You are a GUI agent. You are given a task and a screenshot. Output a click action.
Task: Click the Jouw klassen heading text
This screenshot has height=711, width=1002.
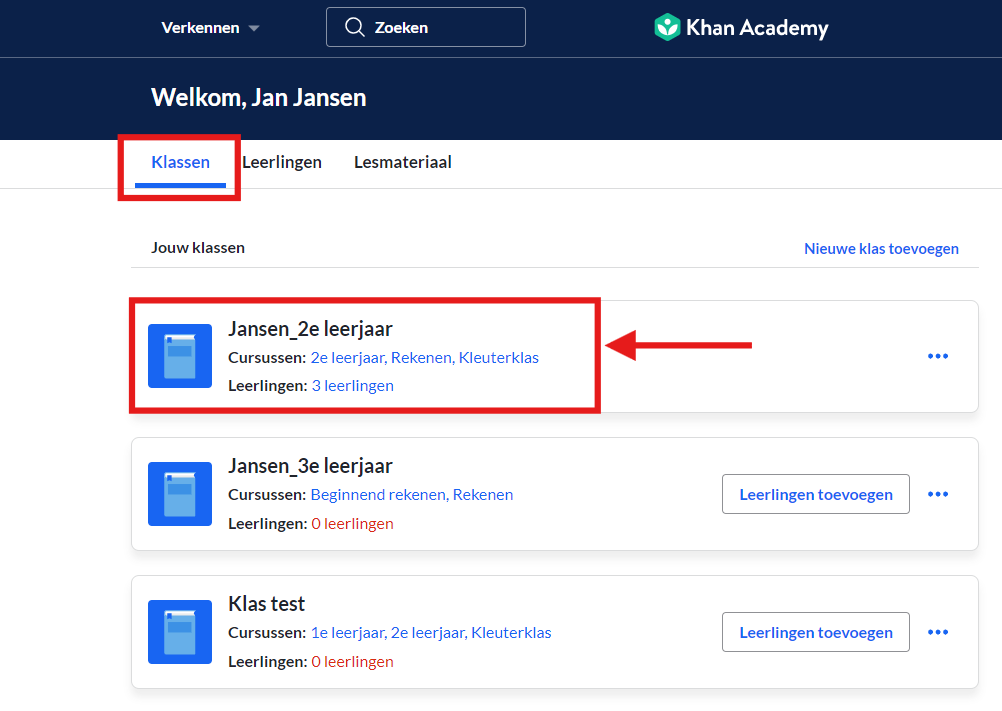point(197,248)
